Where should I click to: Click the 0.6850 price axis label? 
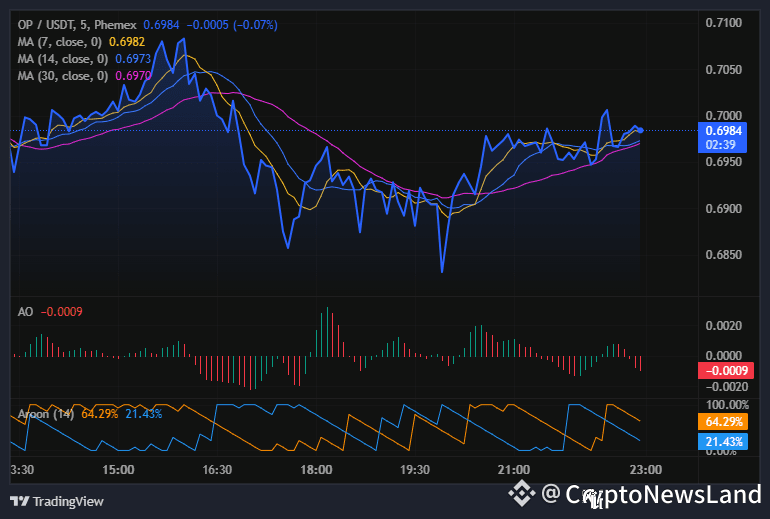point(723,255)
